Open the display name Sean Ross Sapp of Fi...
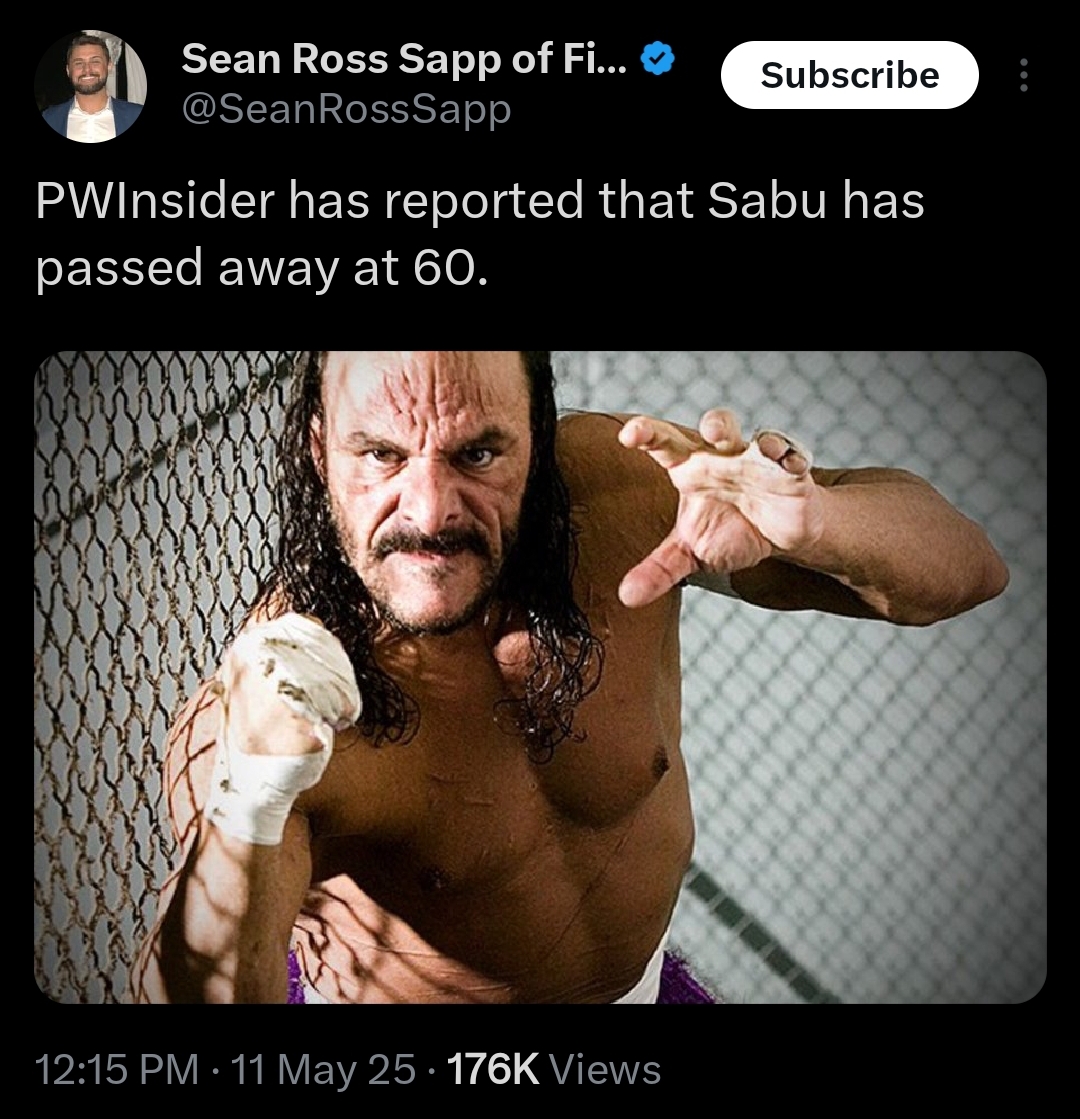Viewport: 1080px width, 1119px height. (404, 59)
